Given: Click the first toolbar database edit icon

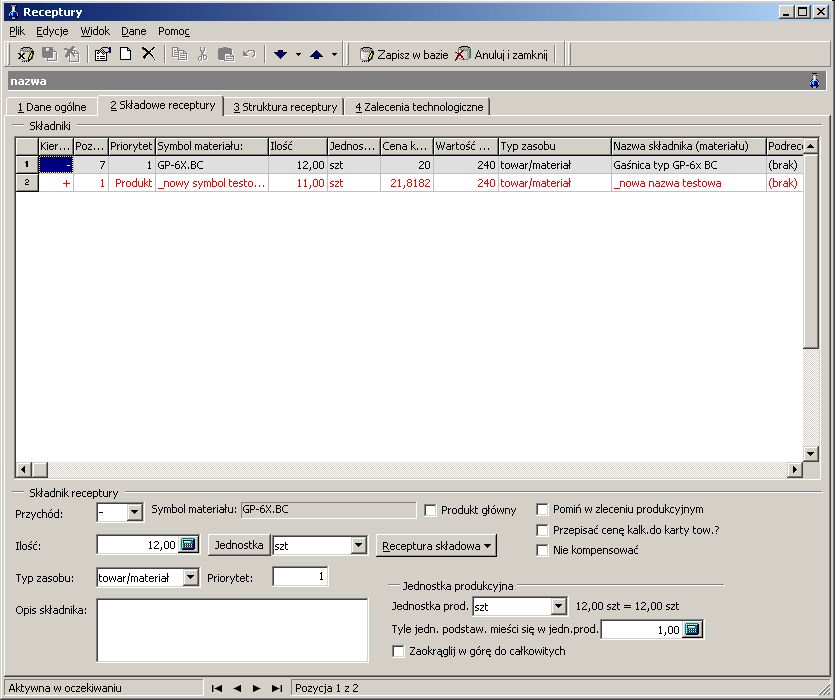Looking at the screenshot, I should pyautogui.click(x=26, y=54).
